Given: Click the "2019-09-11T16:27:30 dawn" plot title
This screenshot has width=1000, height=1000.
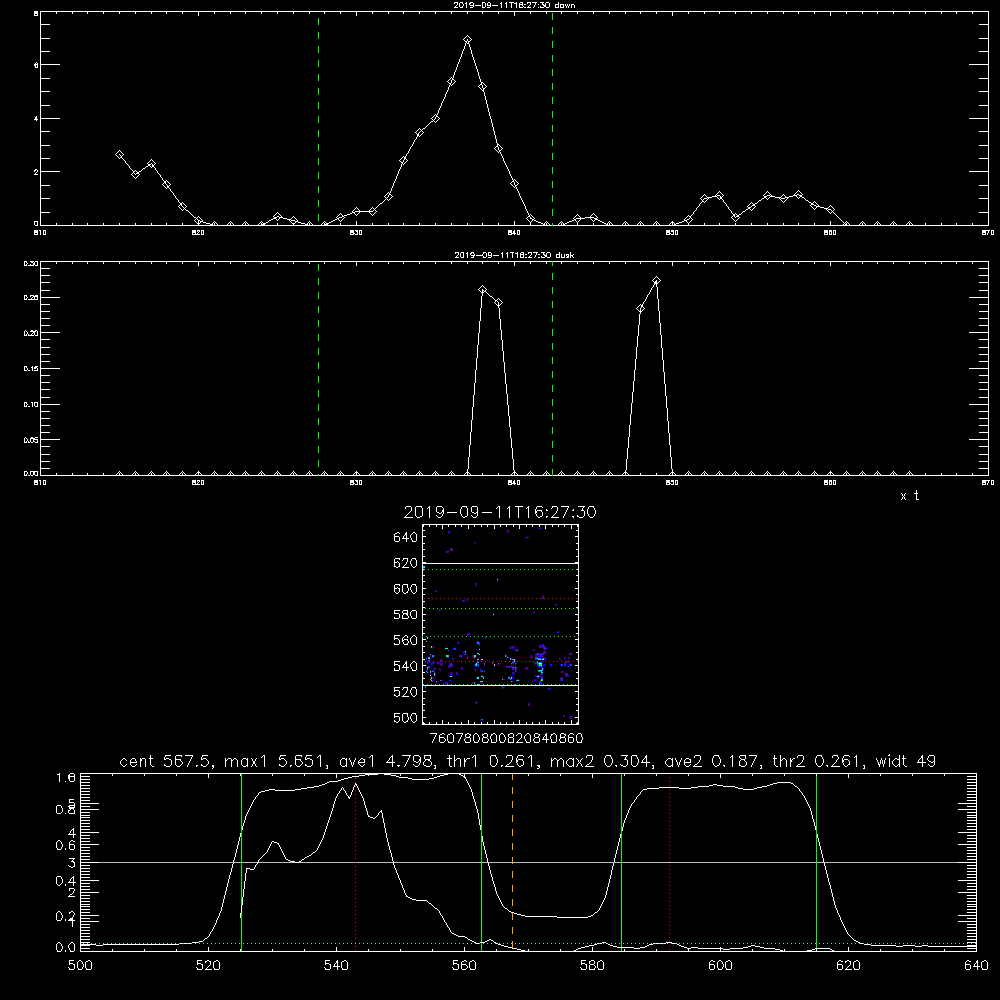Looking at the screenshot, I should point(514,4).
